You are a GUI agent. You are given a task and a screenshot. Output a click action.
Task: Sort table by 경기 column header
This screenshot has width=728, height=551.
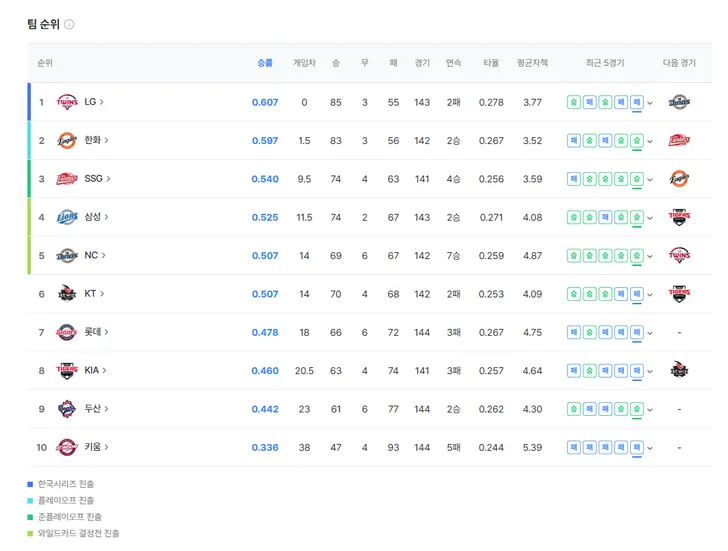click(422, 63)
